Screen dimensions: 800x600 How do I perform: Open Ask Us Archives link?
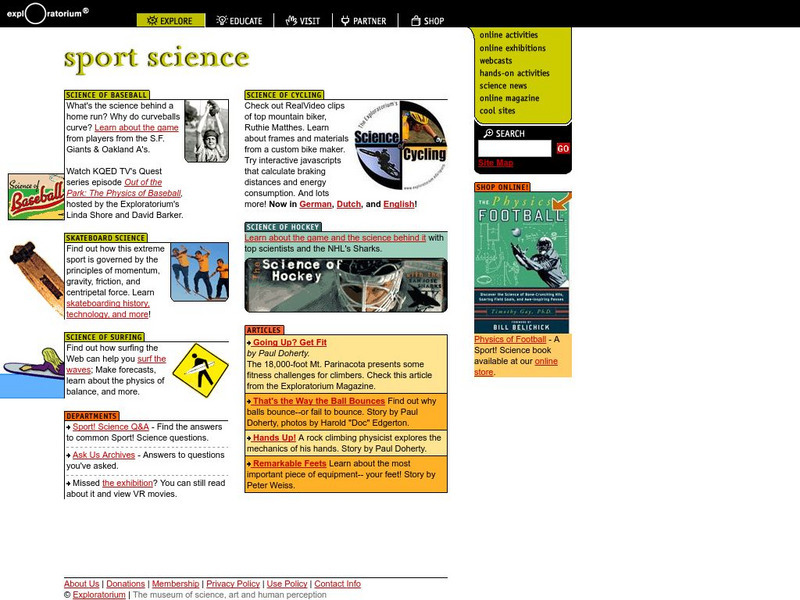click(104, 455)
